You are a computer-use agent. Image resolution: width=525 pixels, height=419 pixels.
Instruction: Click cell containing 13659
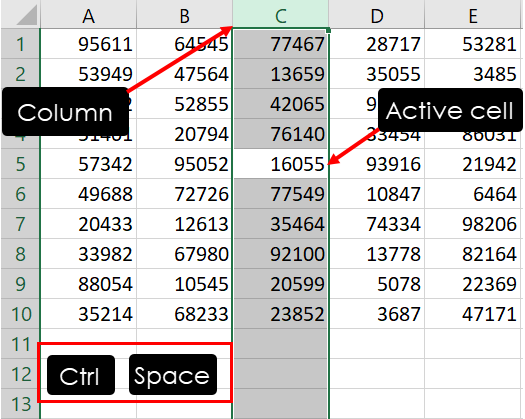(281, 74)
